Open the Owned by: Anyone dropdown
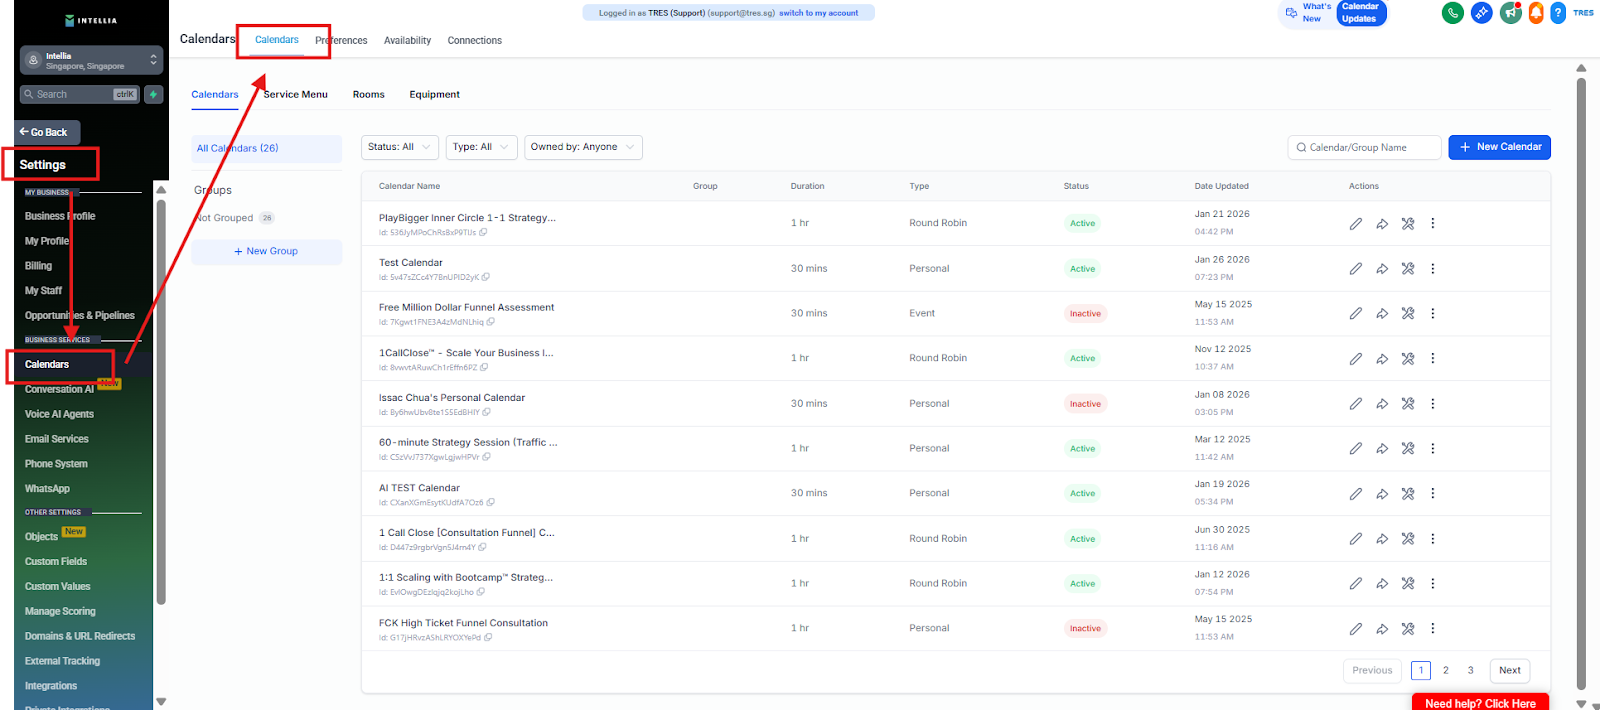Image resolution: width=1600 pixels, height=710 pixels. (583, 147)
